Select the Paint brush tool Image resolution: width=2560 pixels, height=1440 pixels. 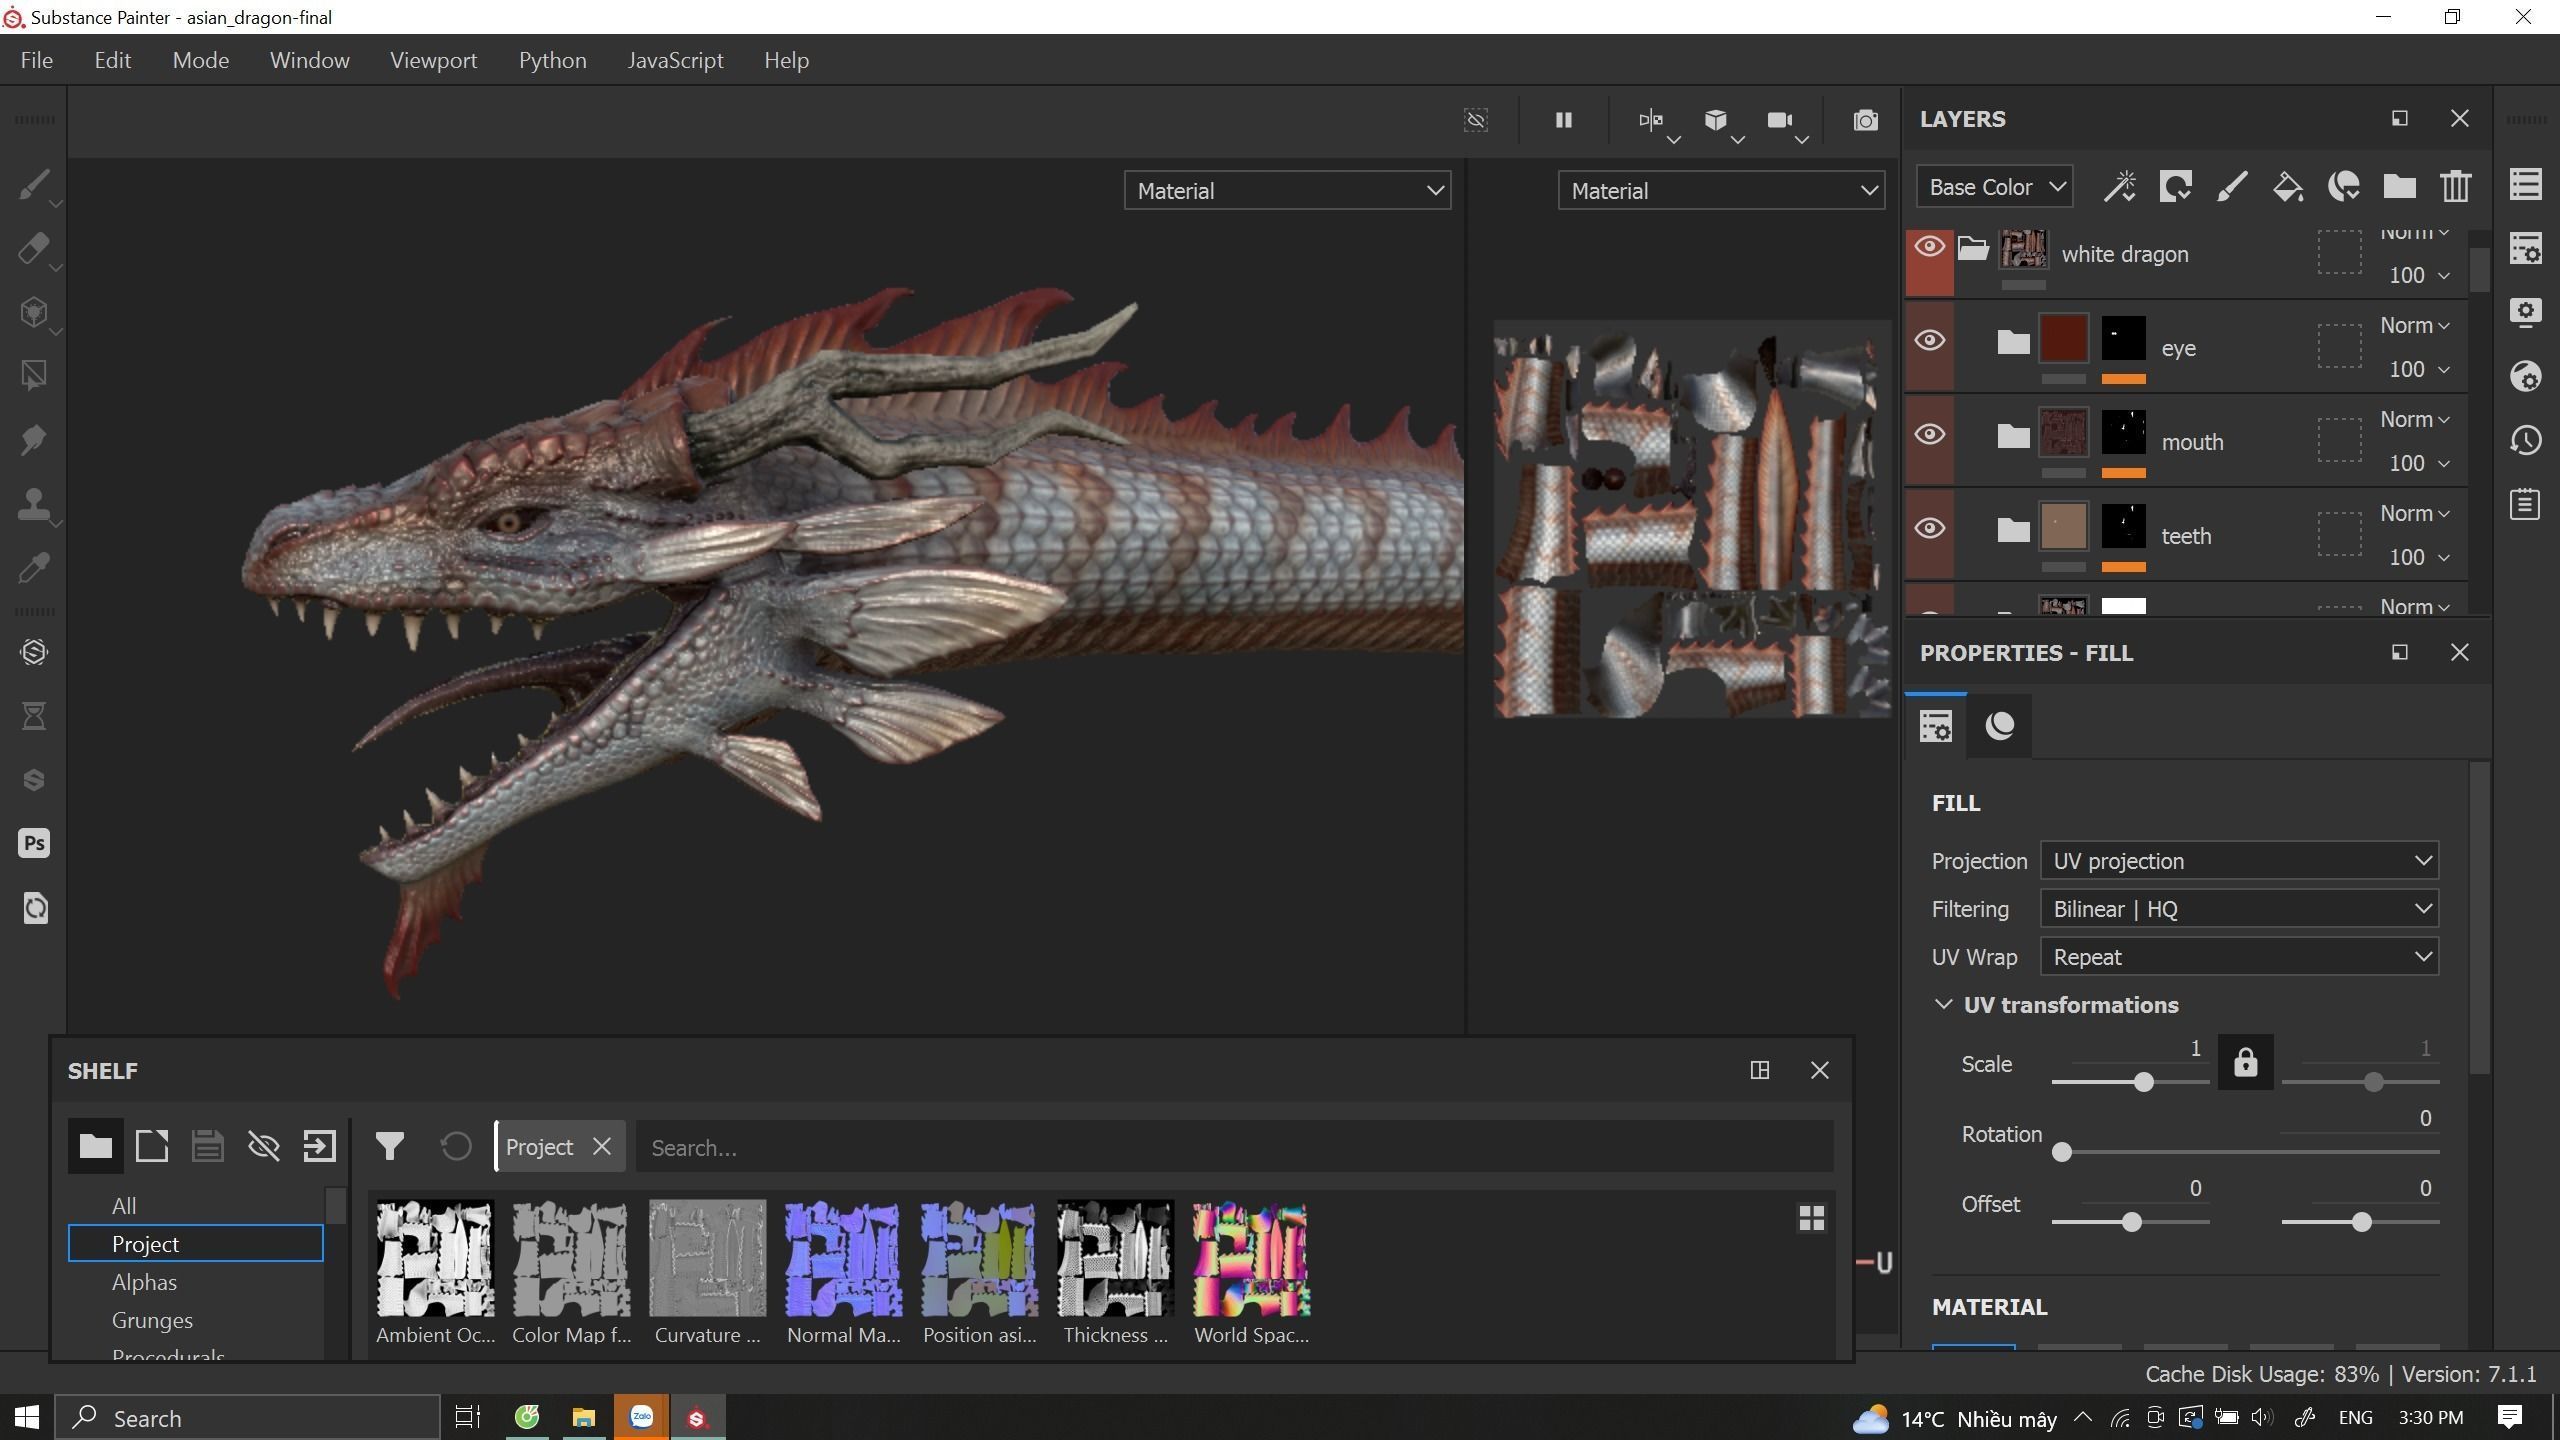(x=34, y=186)
